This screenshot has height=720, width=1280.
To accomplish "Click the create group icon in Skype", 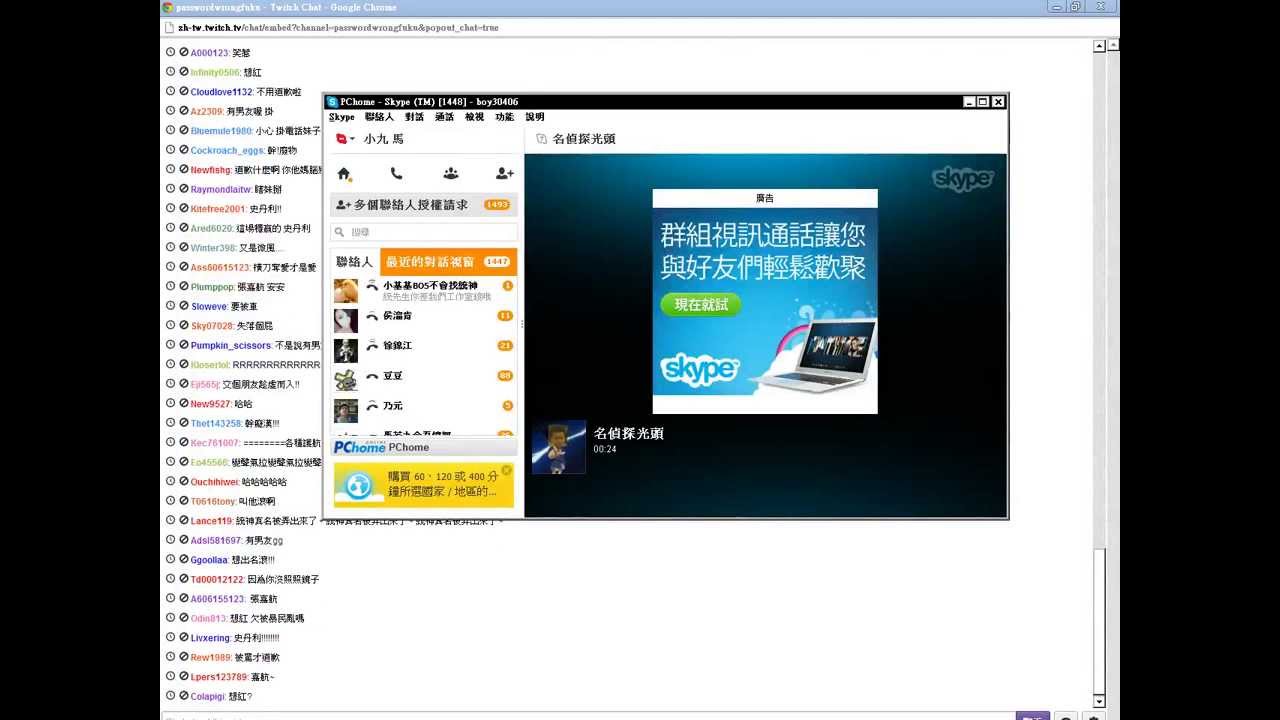I will pyautogui.click(x=451, y=174).
